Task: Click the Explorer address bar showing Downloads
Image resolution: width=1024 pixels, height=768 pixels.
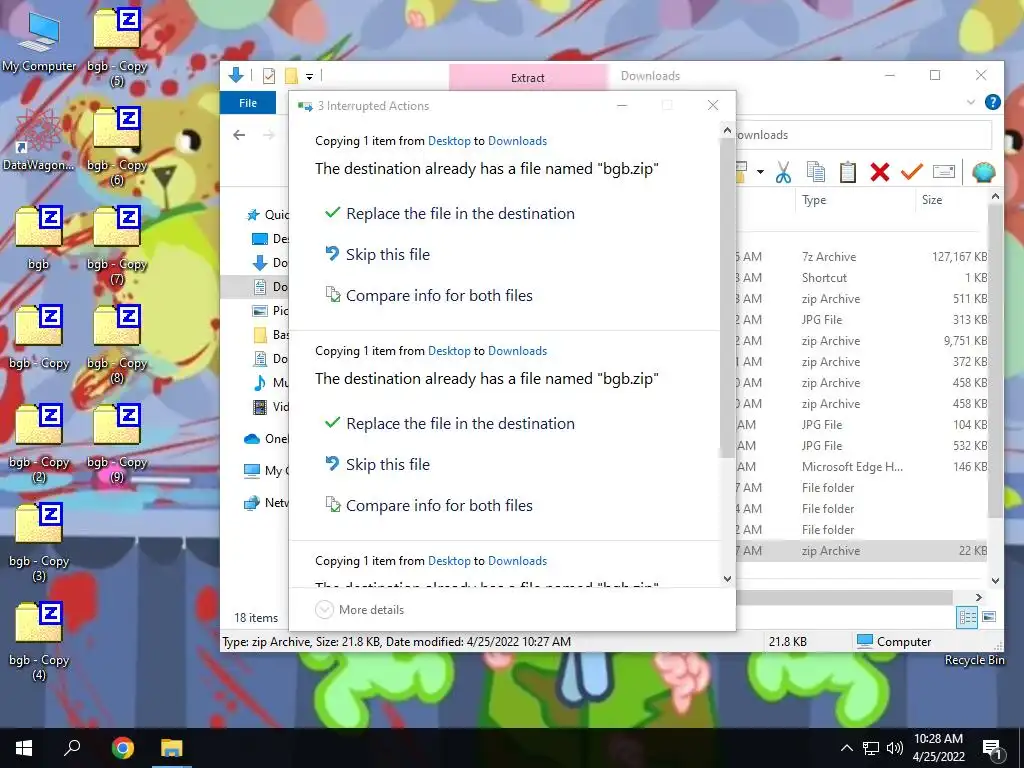Action: pyautogui.click(x=863, y=135)
